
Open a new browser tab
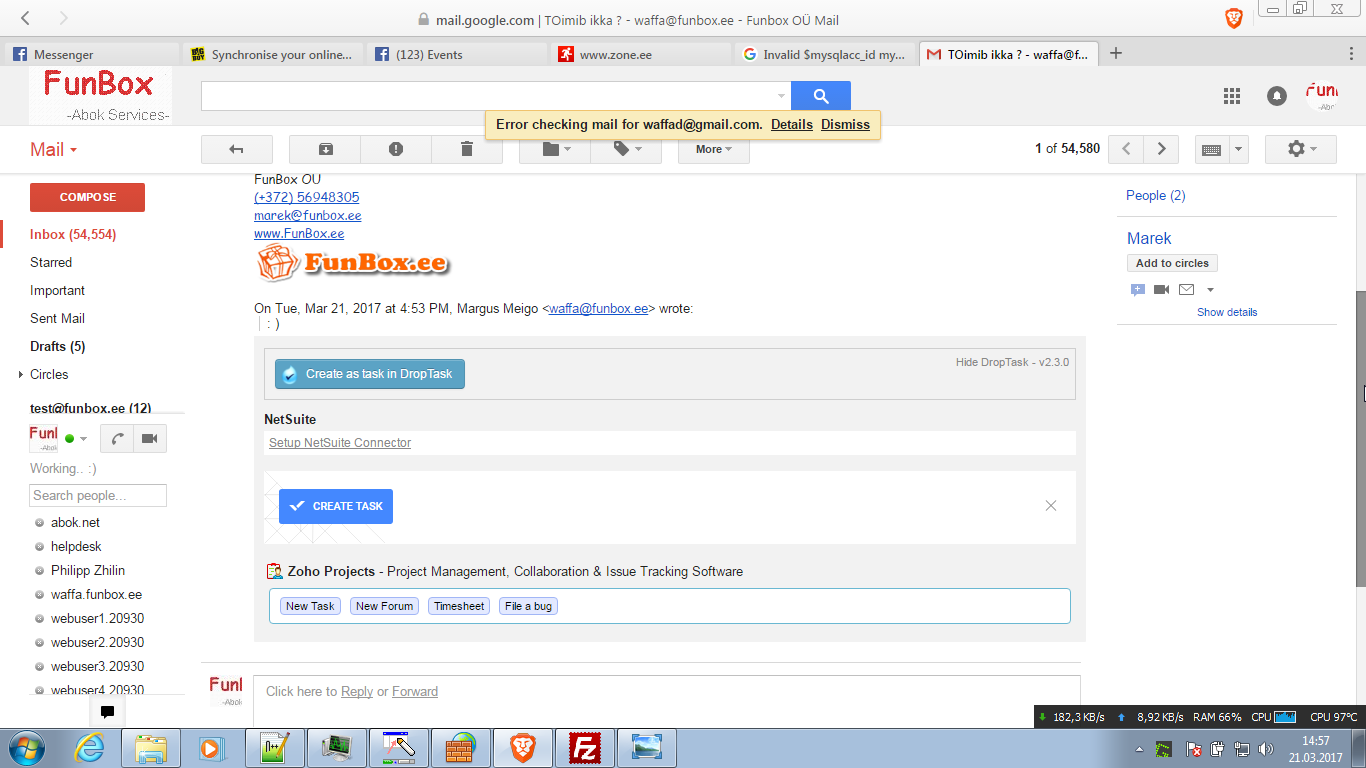pos(1116,53)
